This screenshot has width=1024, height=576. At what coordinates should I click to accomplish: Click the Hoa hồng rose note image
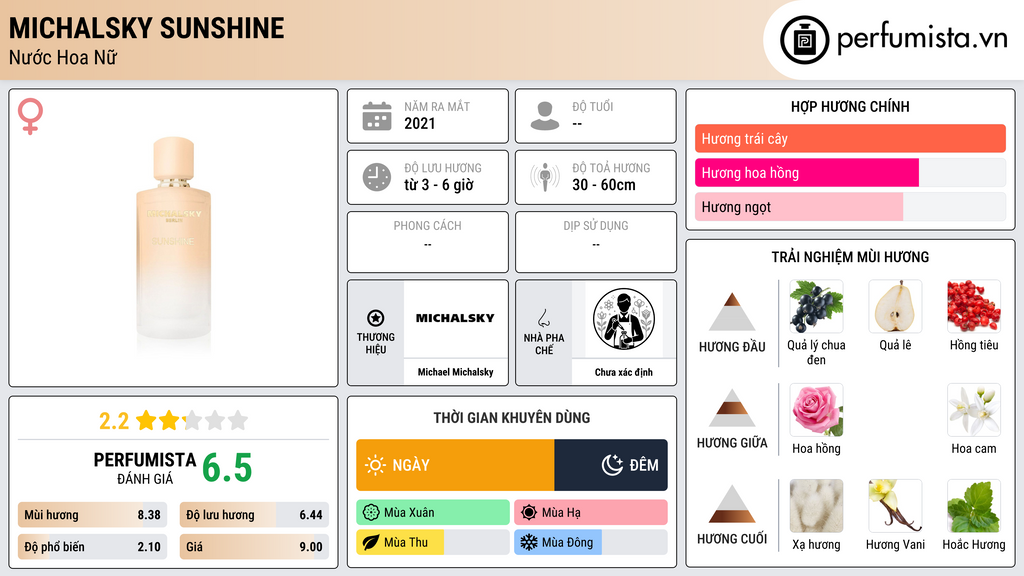click(x=816, y=409)
